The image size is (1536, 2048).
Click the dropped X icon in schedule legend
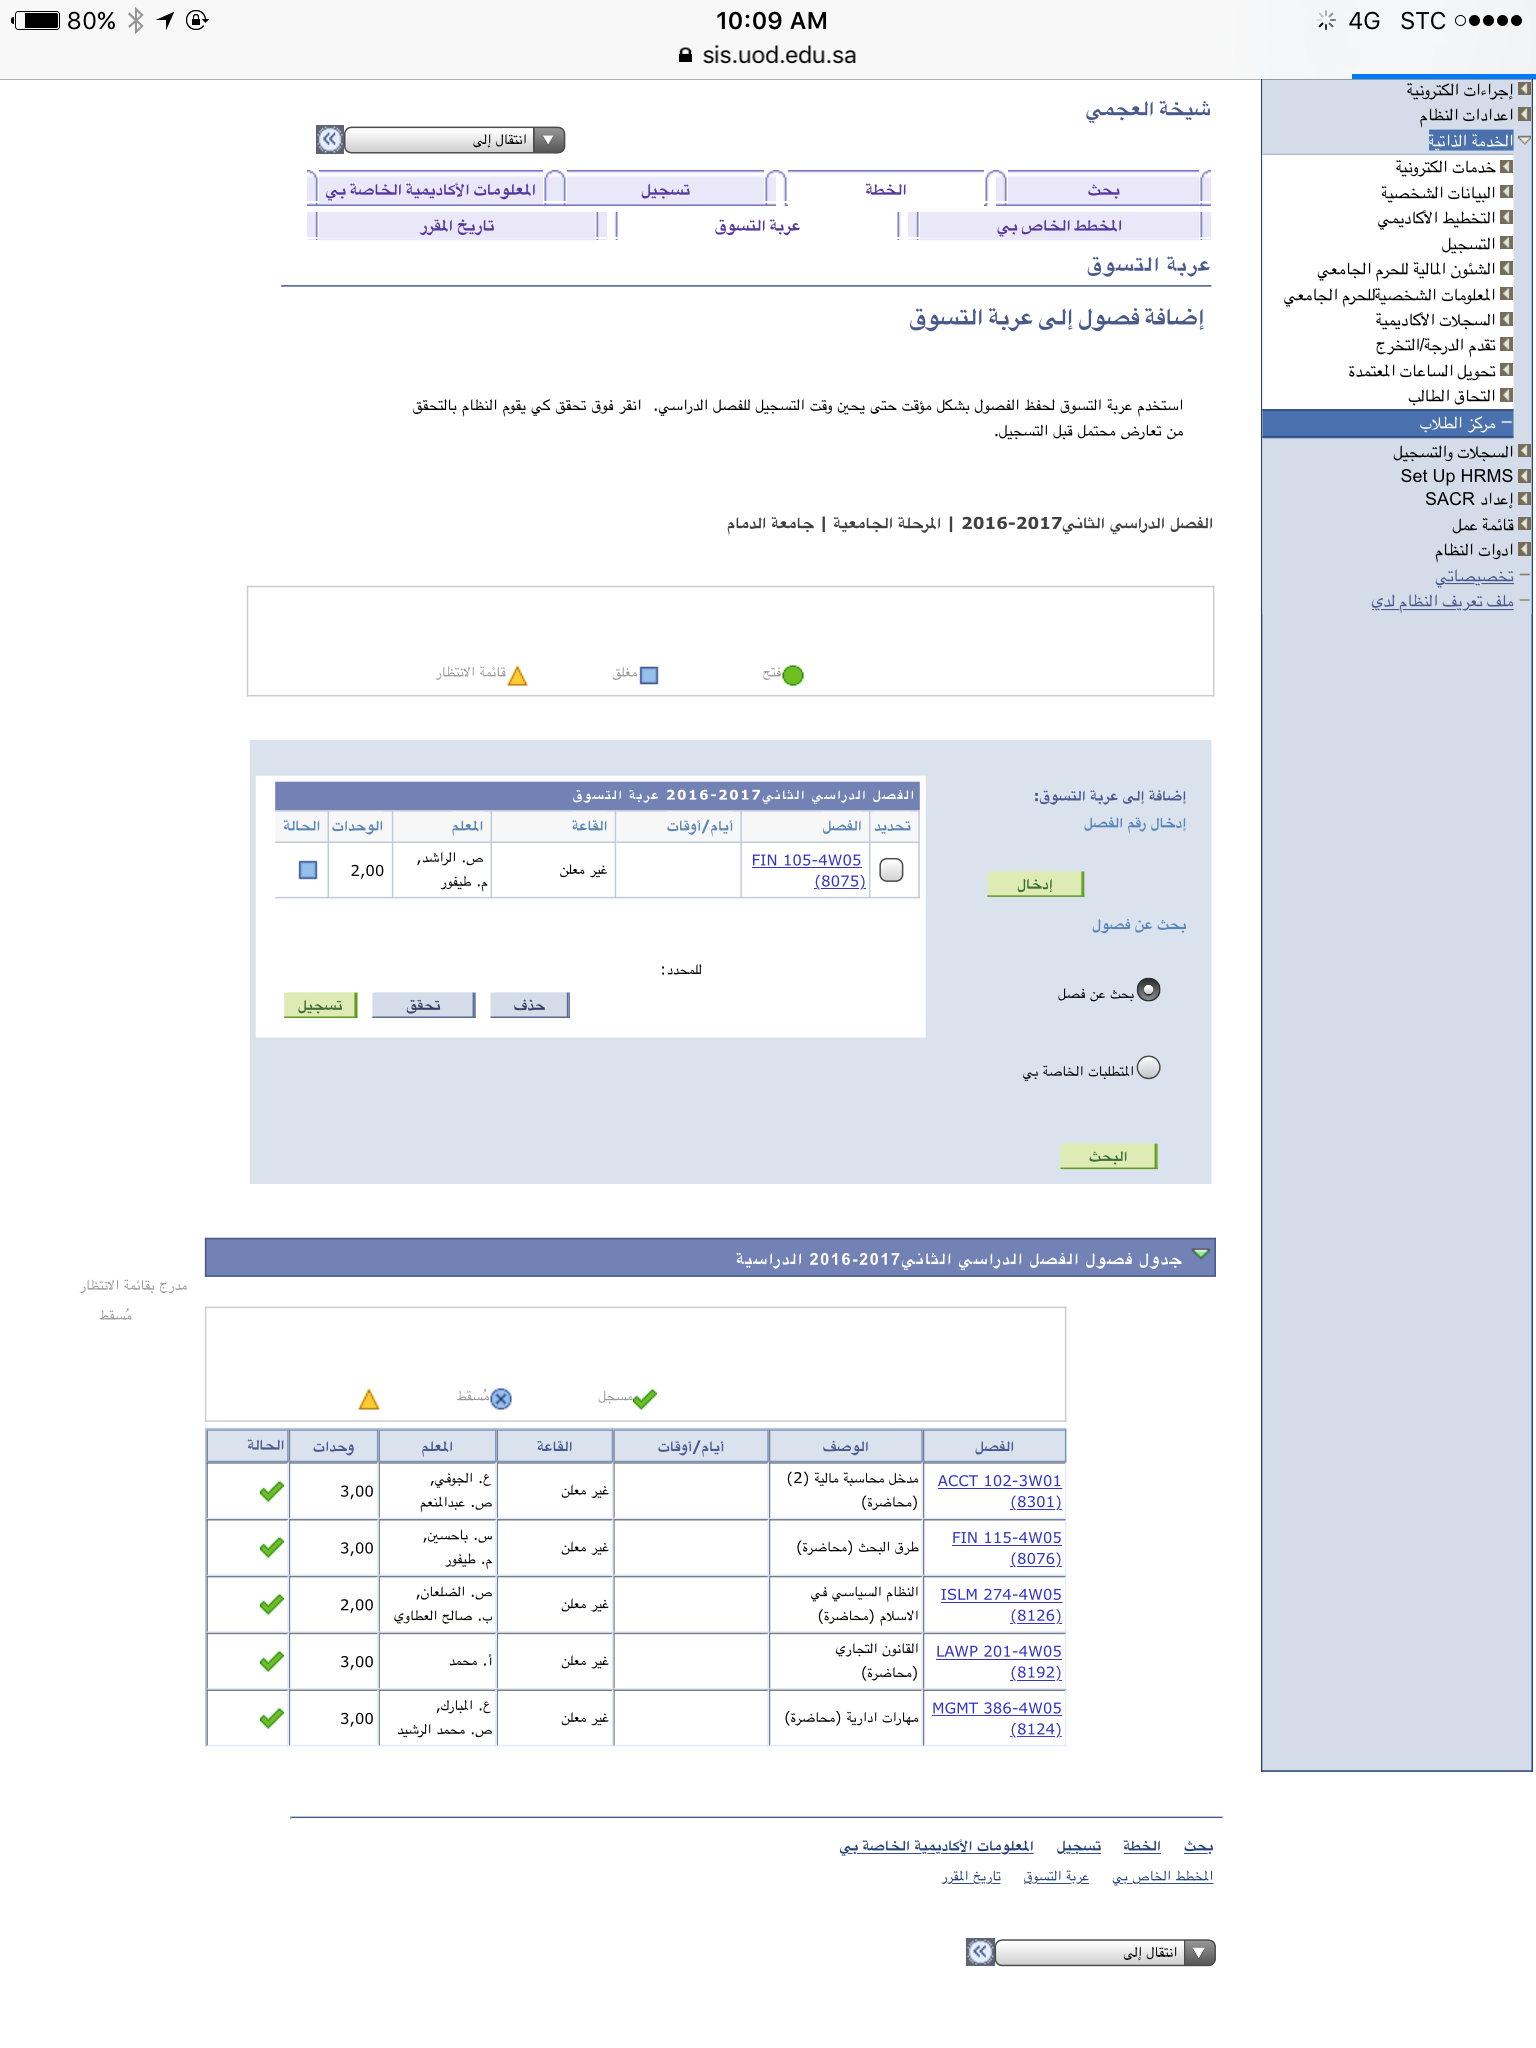(x=501, y=1399)
